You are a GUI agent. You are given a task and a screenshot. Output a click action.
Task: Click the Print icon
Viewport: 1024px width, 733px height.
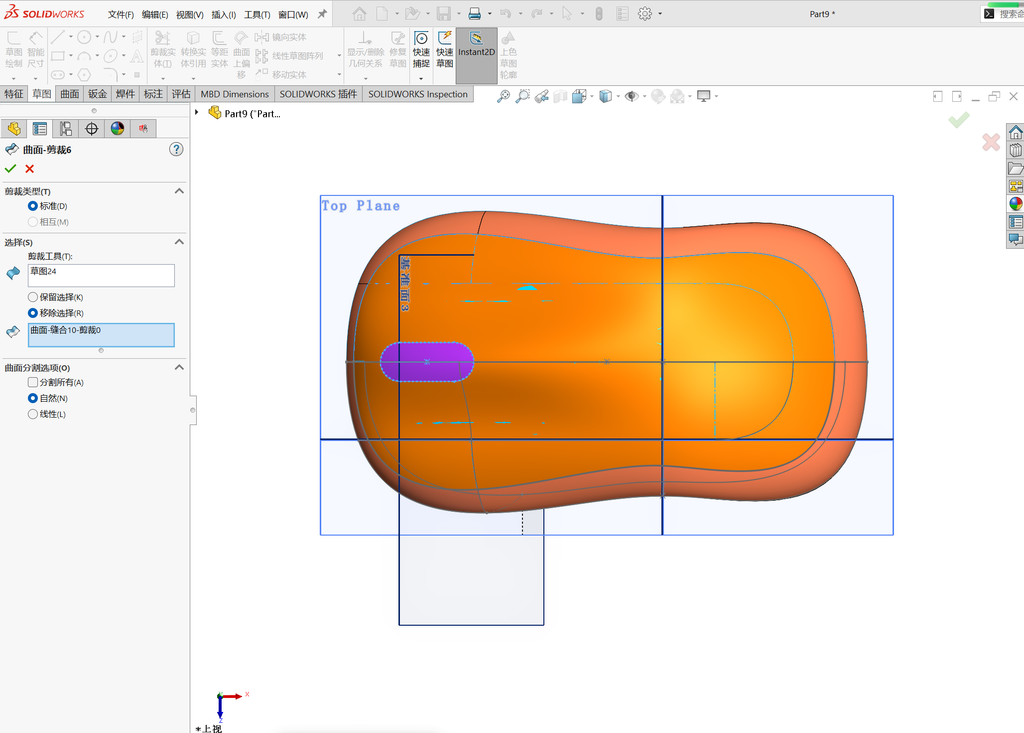(475, 14)
